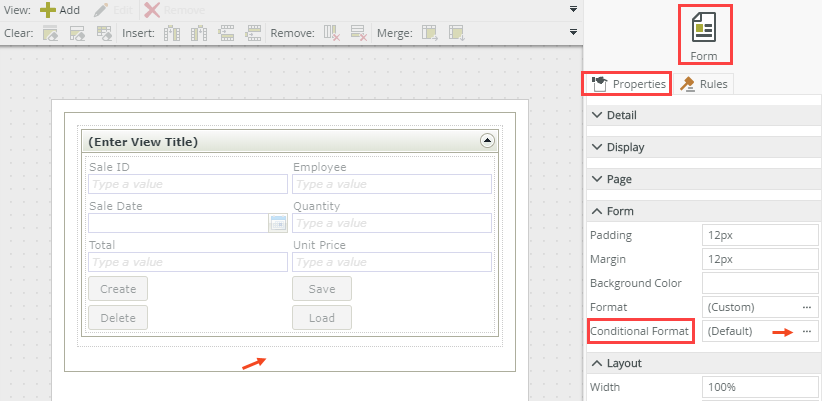Open the Format ellipsis button

click(807, 307)
